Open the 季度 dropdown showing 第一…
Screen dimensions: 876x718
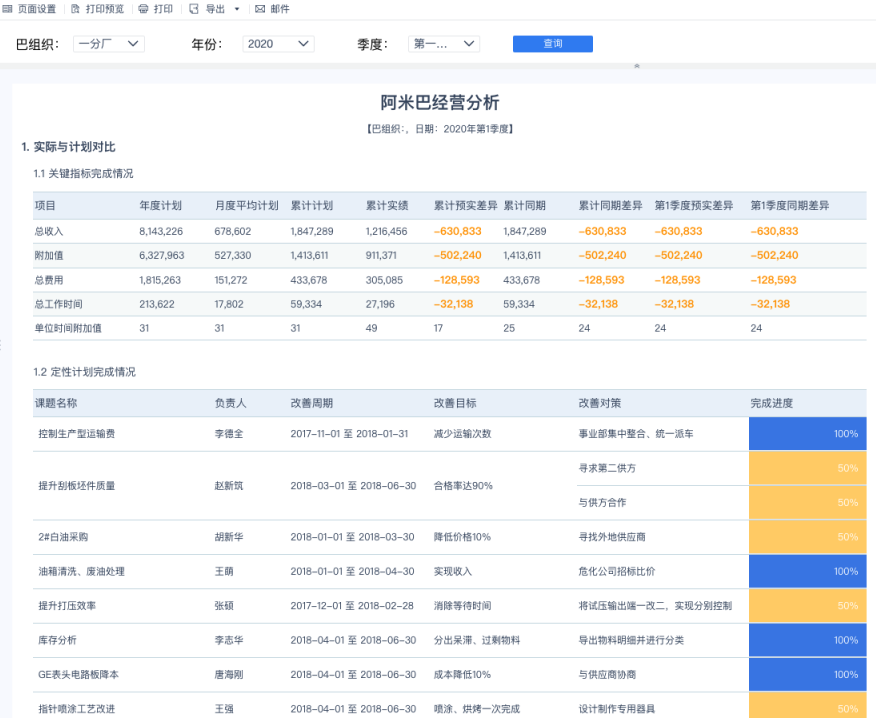(444, 44)
